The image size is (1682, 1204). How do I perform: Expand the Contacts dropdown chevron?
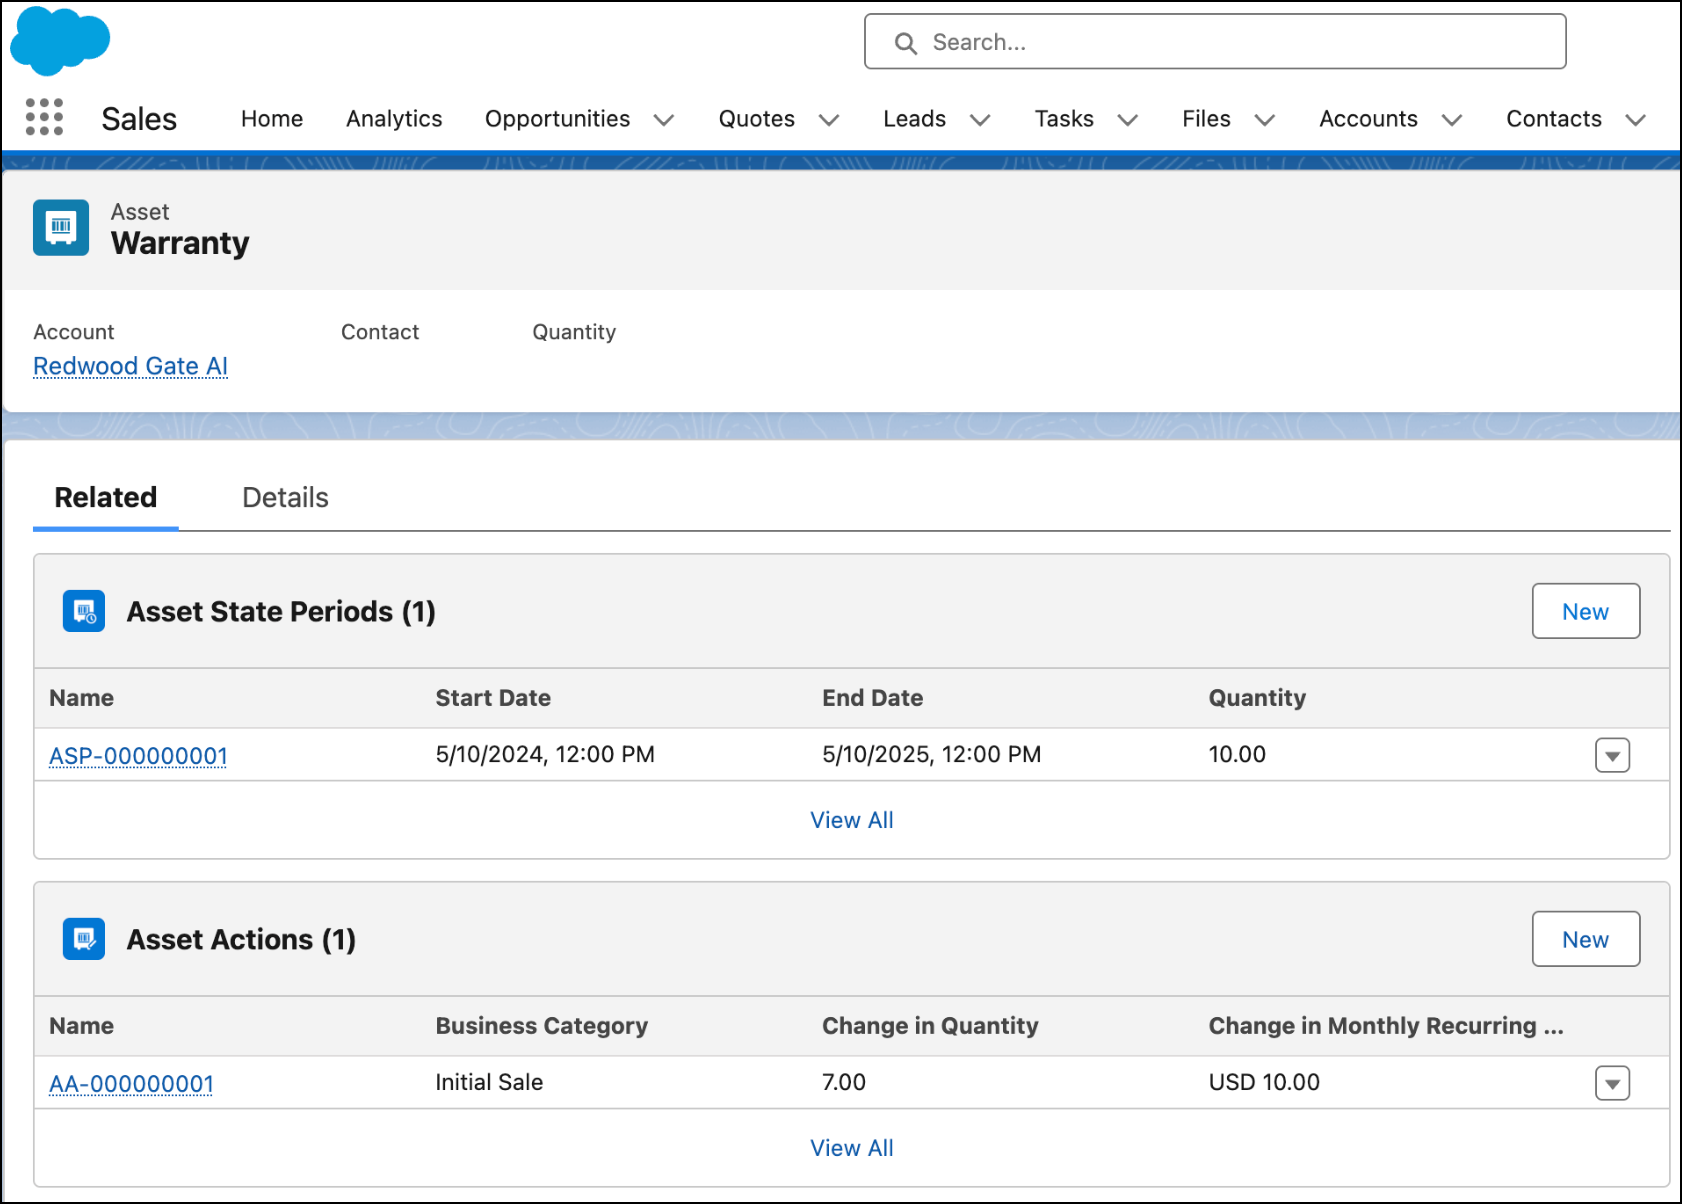click(x=1636, y=120)
